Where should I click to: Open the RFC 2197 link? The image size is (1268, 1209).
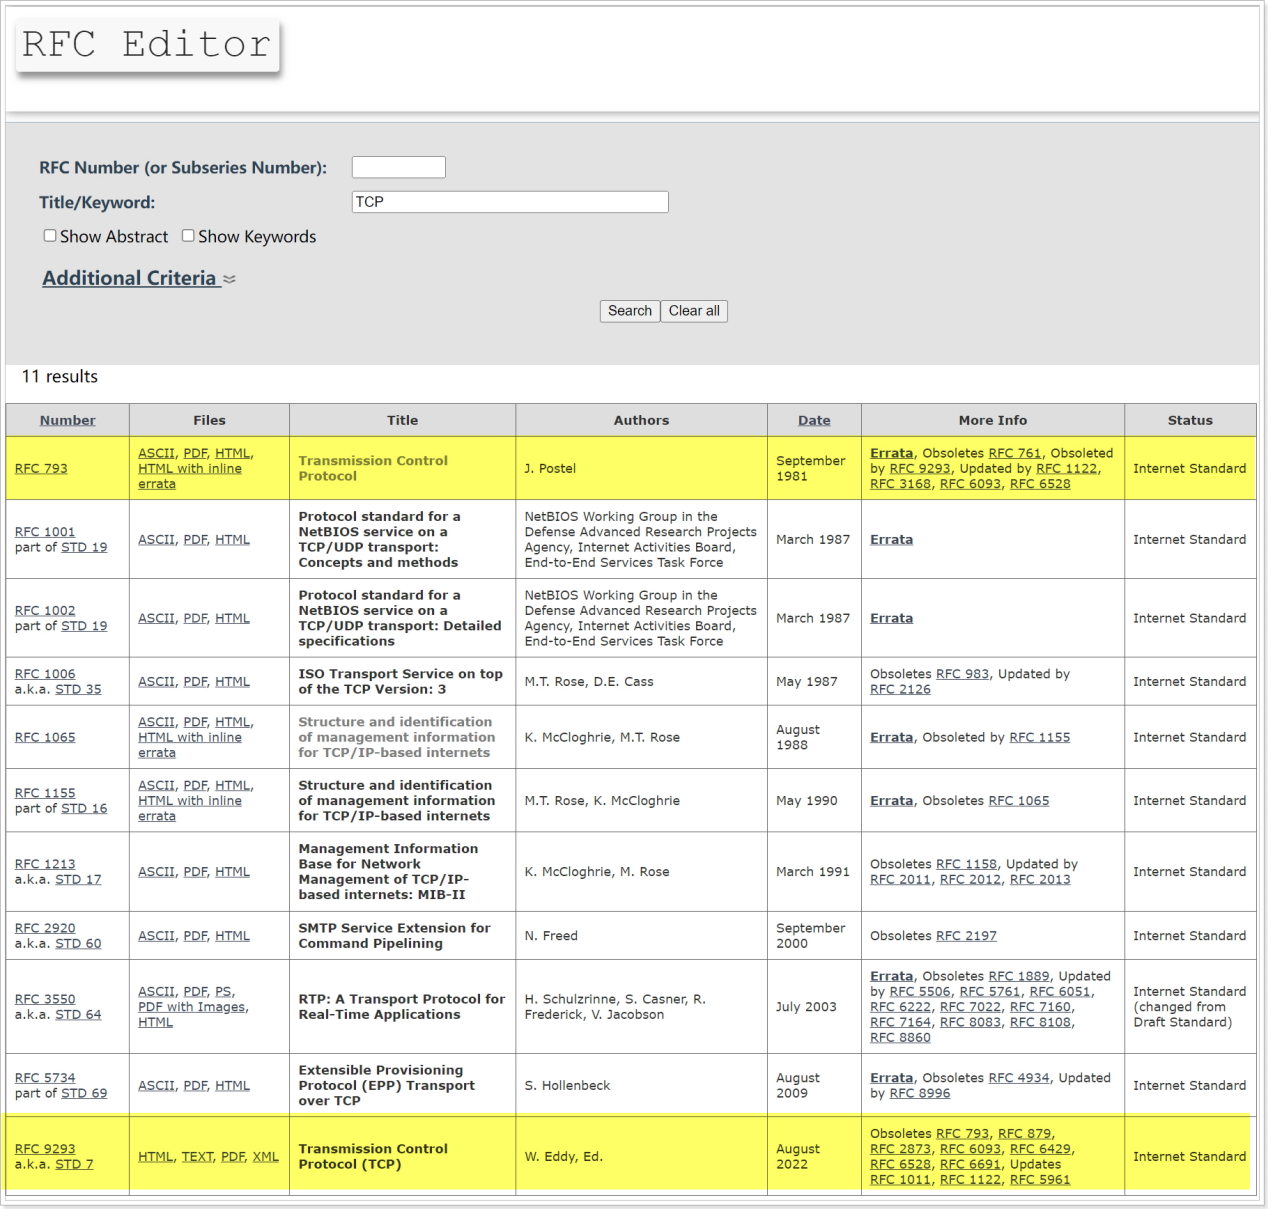966,936
